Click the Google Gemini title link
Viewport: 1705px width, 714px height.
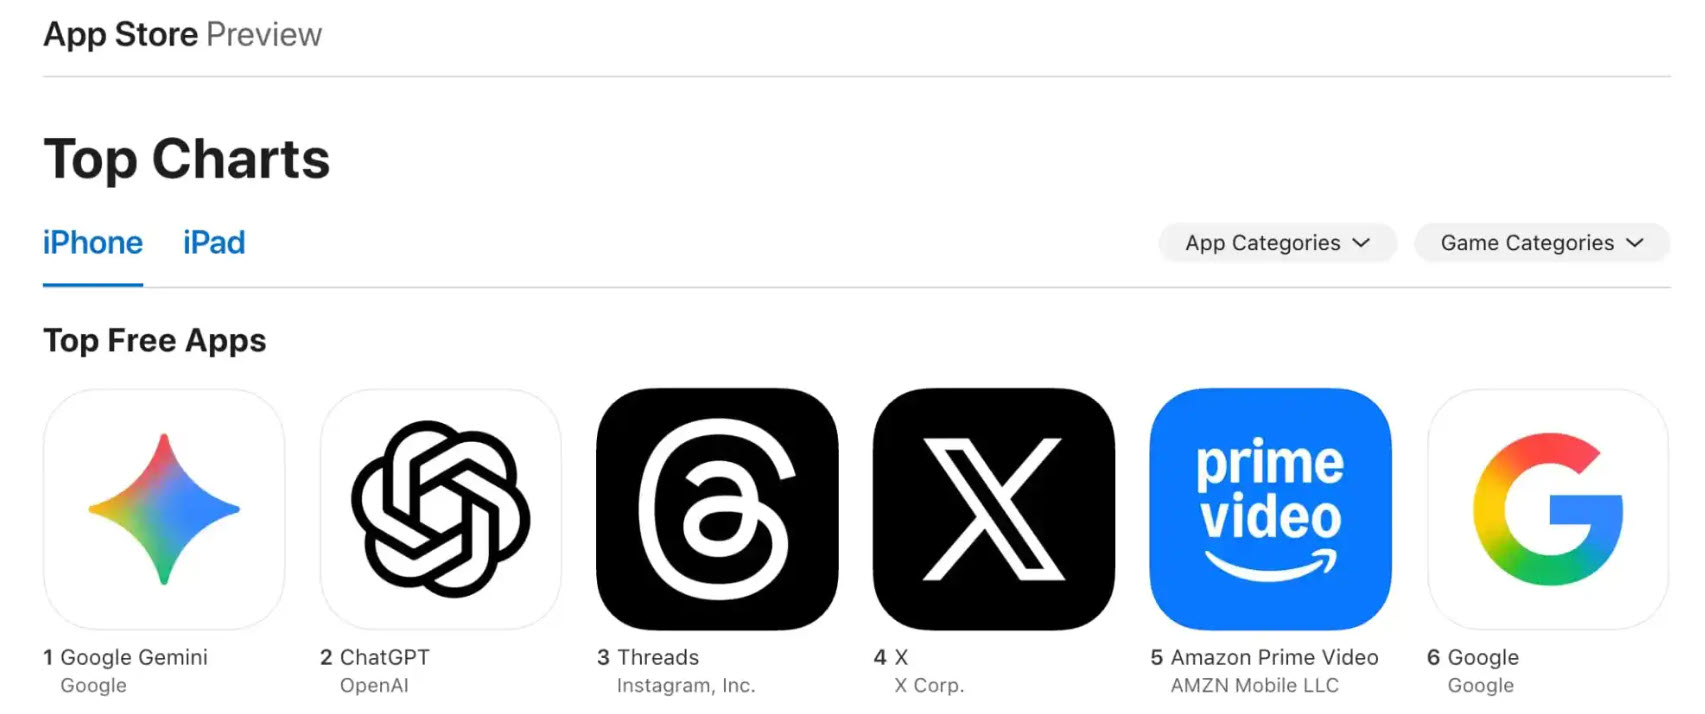(134, 657)
